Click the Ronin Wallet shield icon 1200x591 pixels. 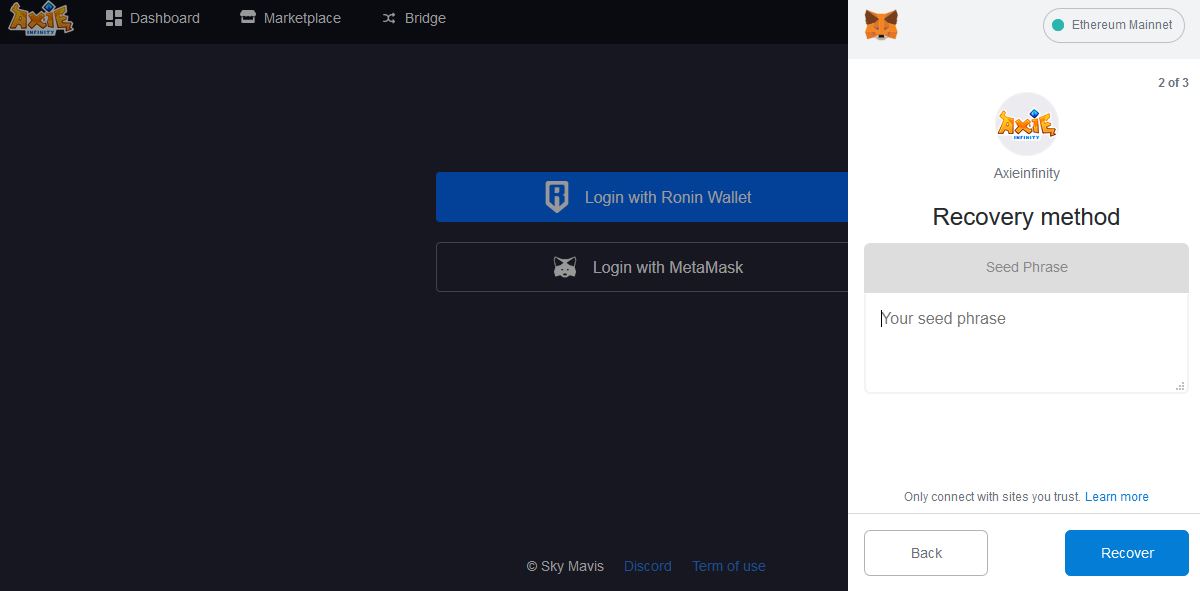pyautogui.click(x=556, y=197)
